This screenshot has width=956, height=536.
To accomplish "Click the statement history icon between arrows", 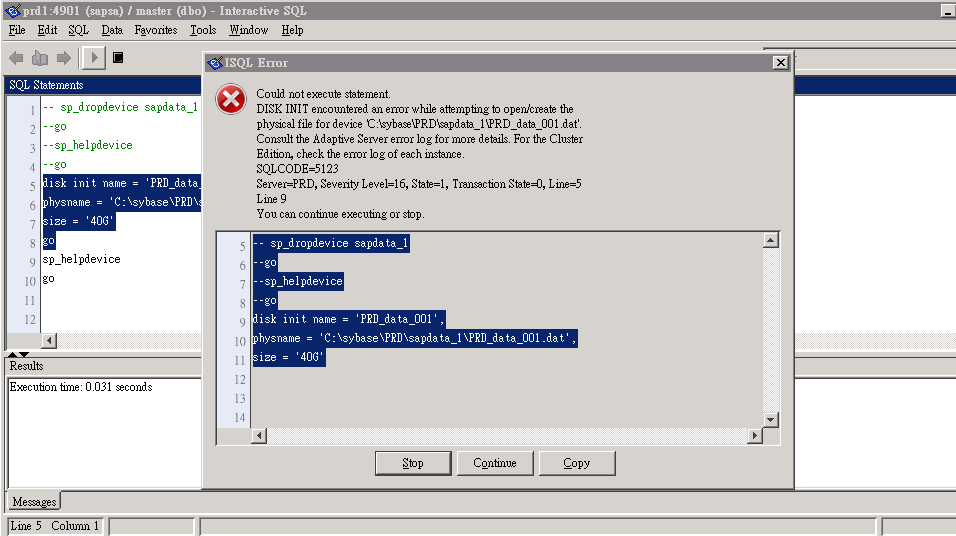I will click(40, 58).
